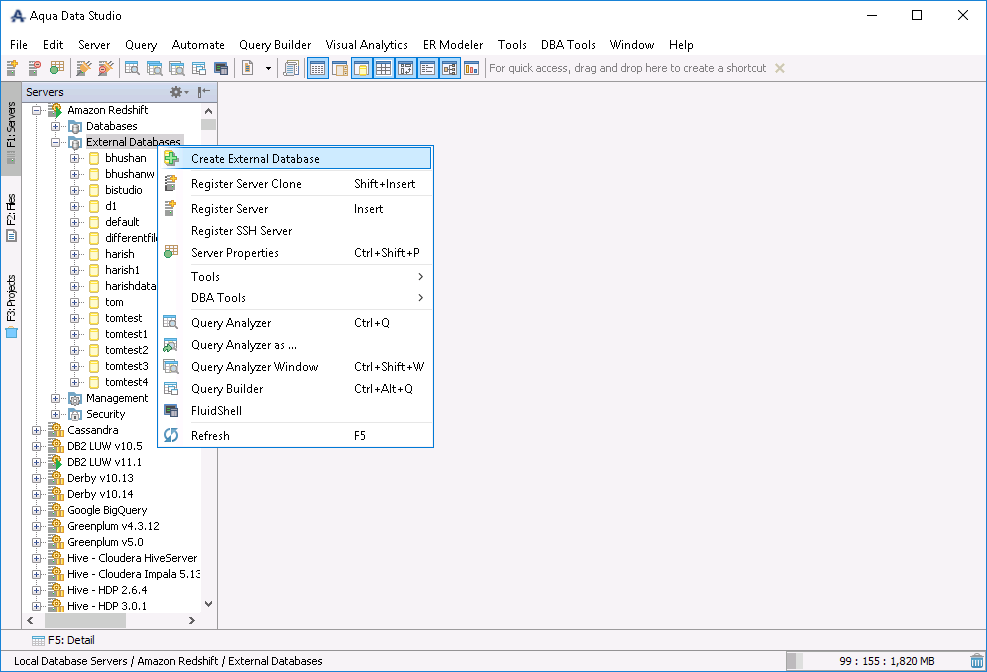Open FluidShell from the toolbar icon
Screen dimensions: 987x672
pos(221,68)
